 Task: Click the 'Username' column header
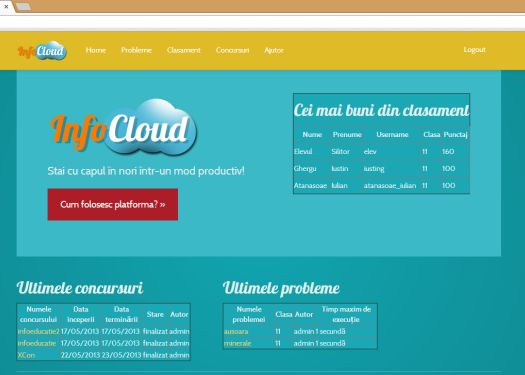[x=392, y=135]
